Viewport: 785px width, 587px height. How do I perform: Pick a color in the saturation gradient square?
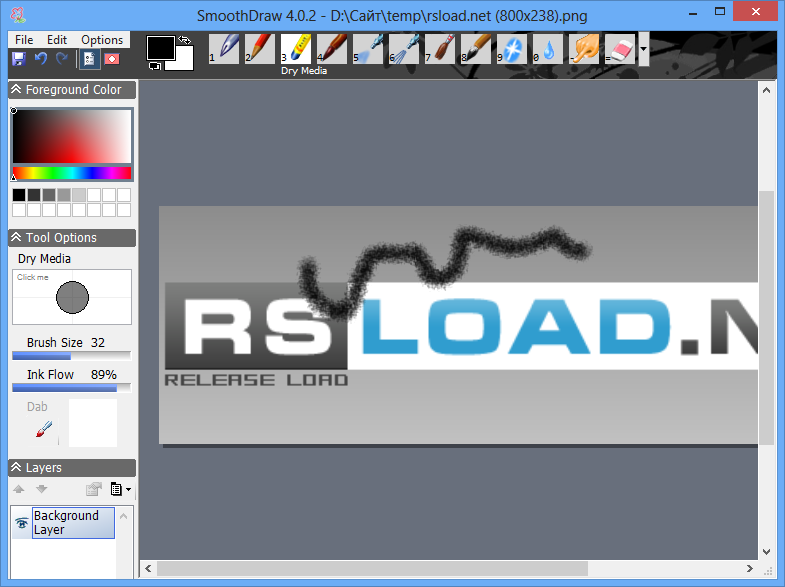click(x=72, y=136)
